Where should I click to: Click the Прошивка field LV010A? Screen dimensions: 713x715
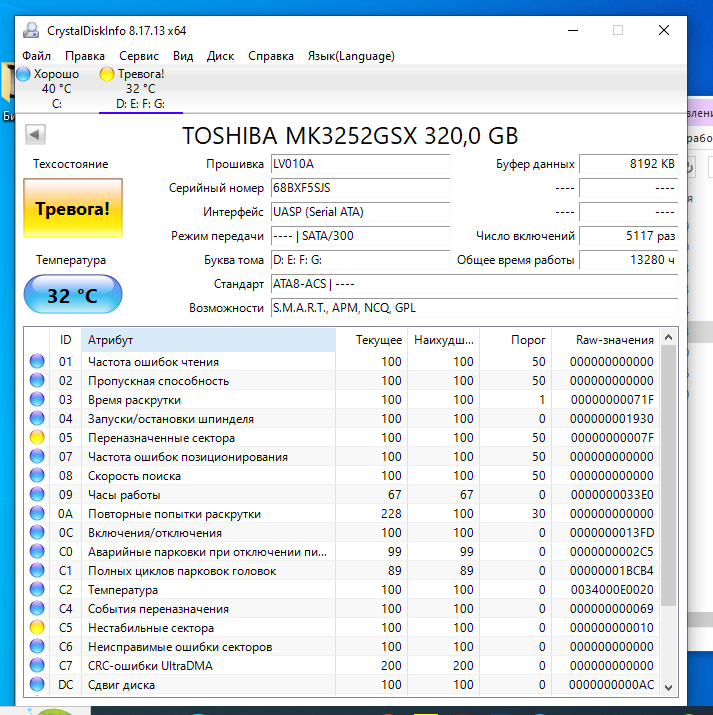click(x=360, y=164)
